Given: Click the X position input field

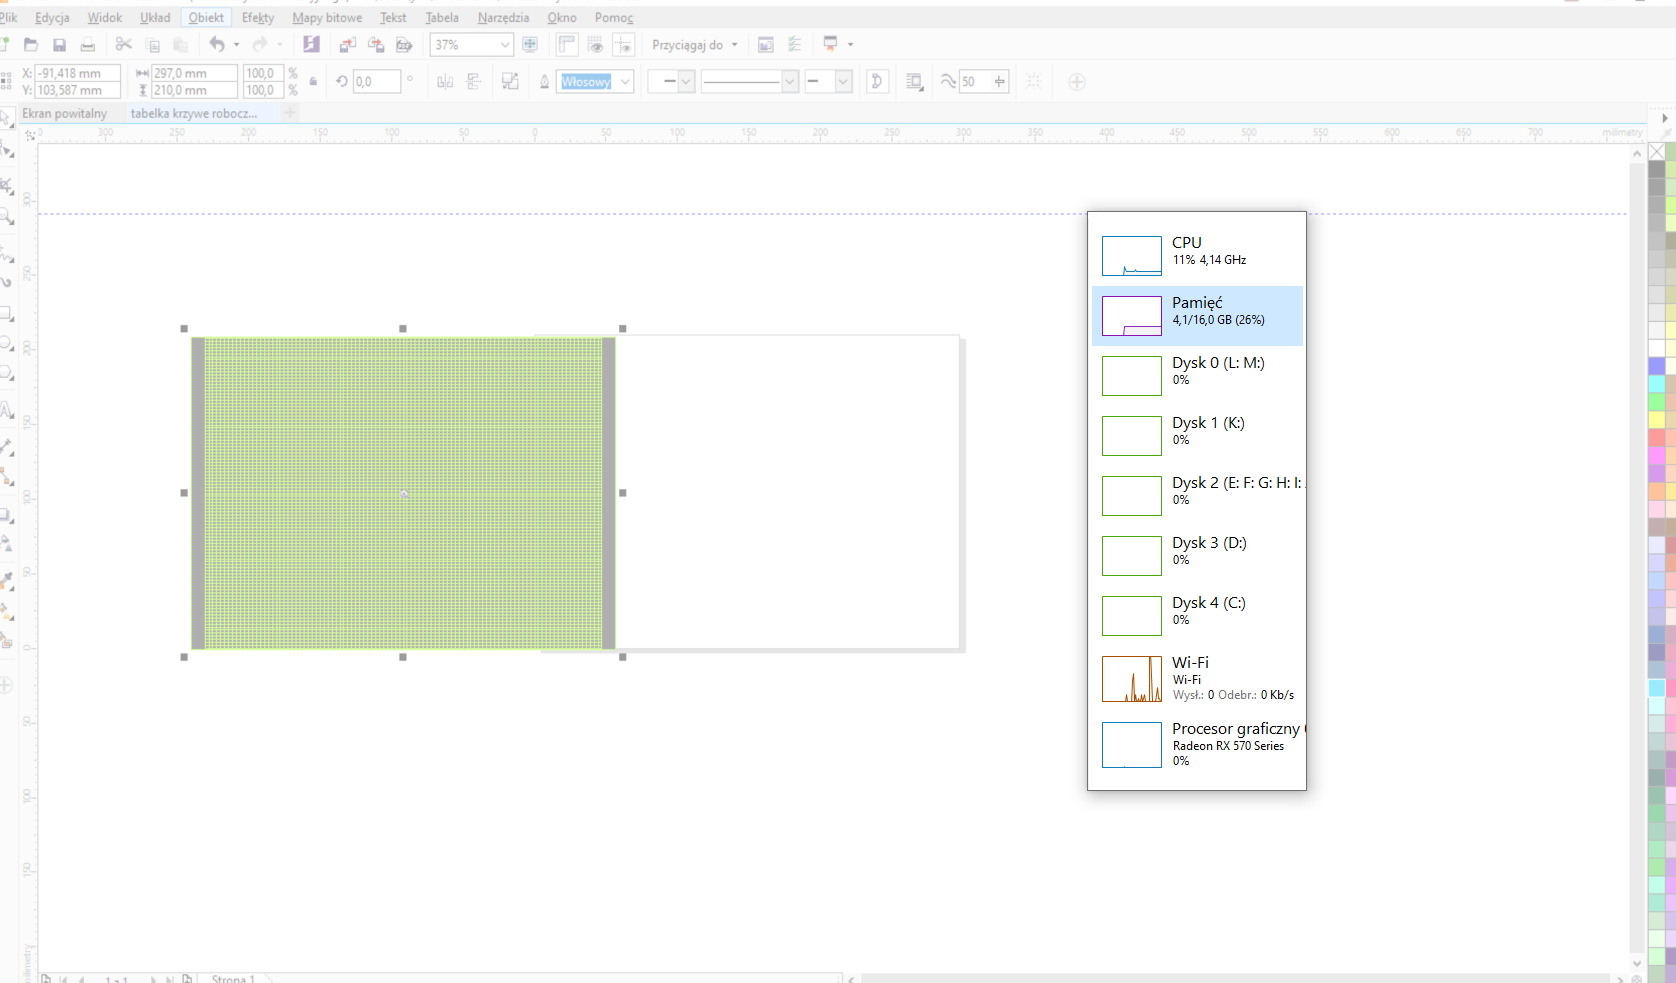Looking at the screenshot, I should coord(78,73).
